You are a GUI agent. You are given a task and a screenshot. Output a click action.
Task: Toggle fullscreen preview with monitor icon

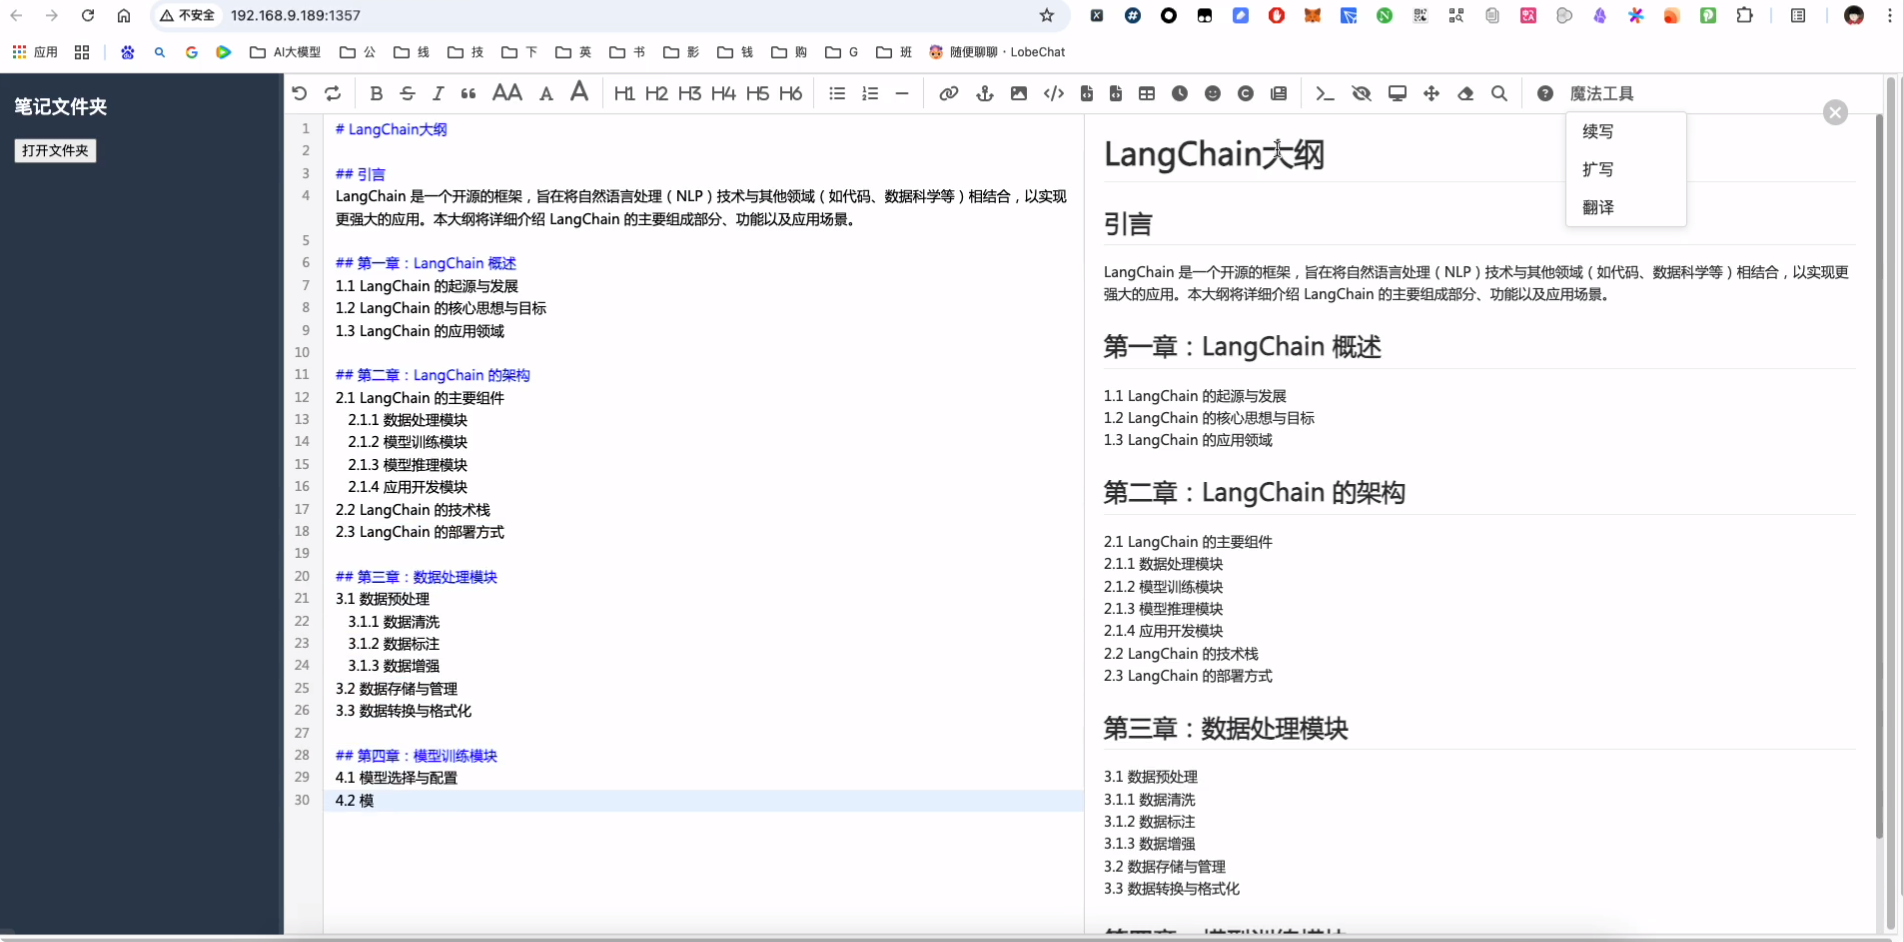click(x=1397, y=93)
